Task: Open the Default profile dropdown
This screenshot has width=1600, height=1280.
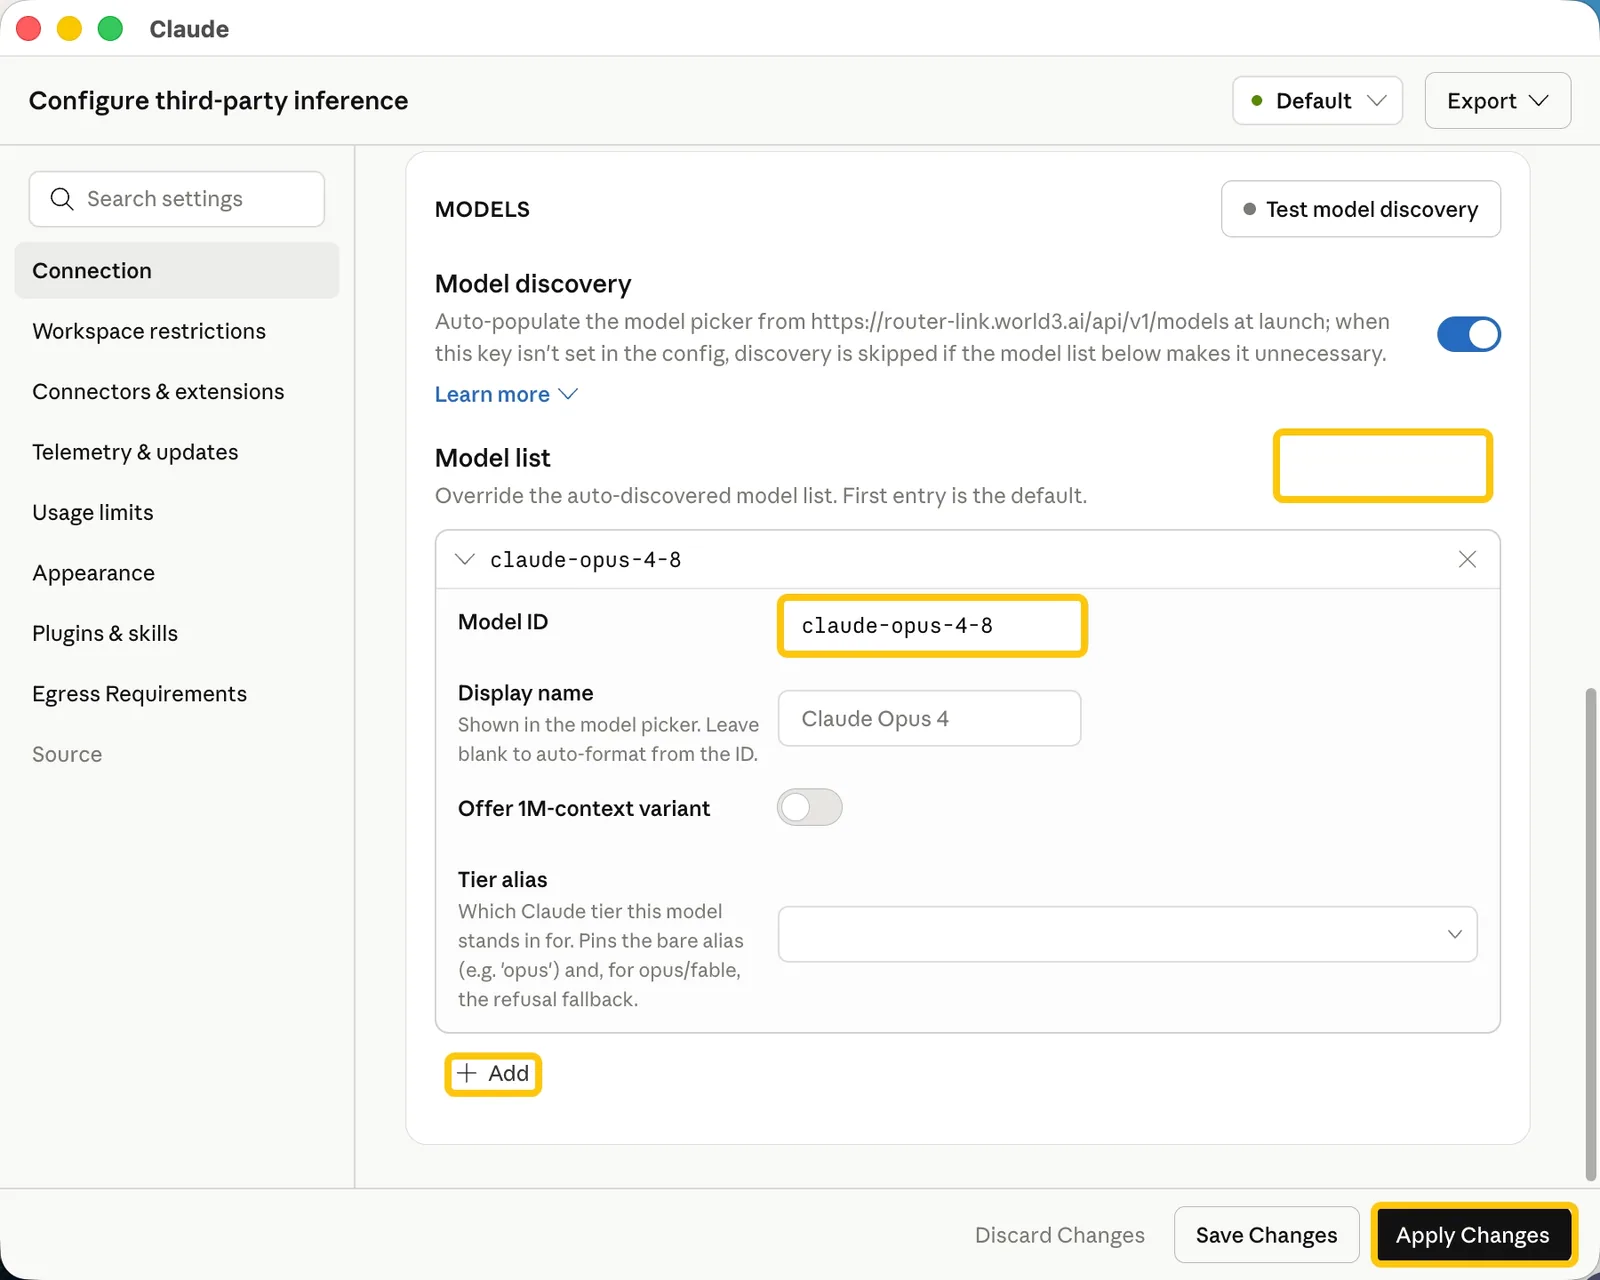Action: 1317,100
